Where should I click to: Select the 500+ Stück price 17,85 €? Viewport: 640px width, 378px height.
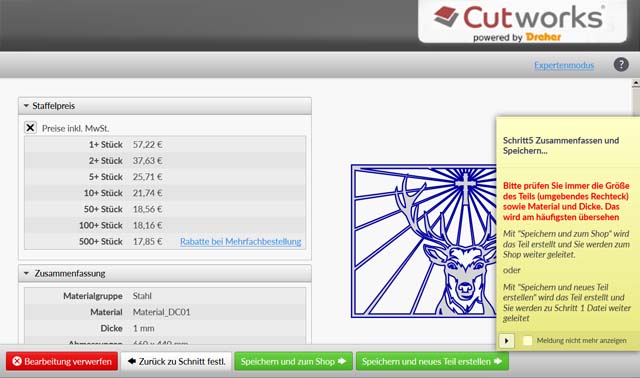[x=147, y=242]
